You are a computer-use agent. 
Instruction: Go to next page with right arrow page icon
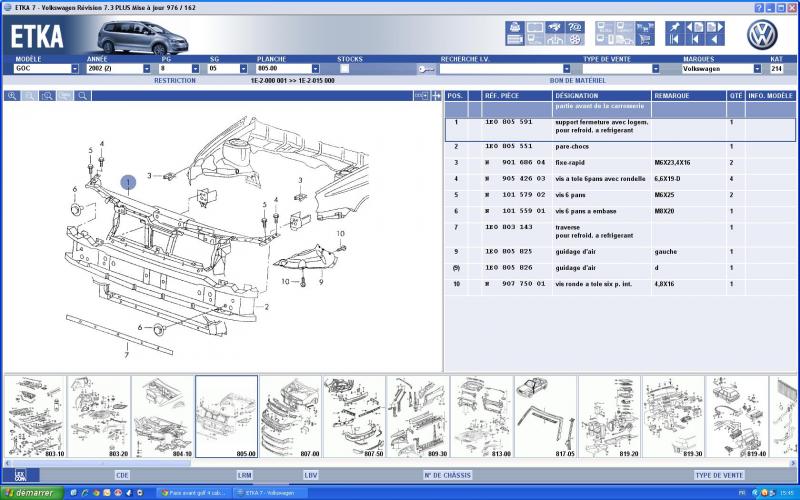pyautogui.click(x=714, y=27)
